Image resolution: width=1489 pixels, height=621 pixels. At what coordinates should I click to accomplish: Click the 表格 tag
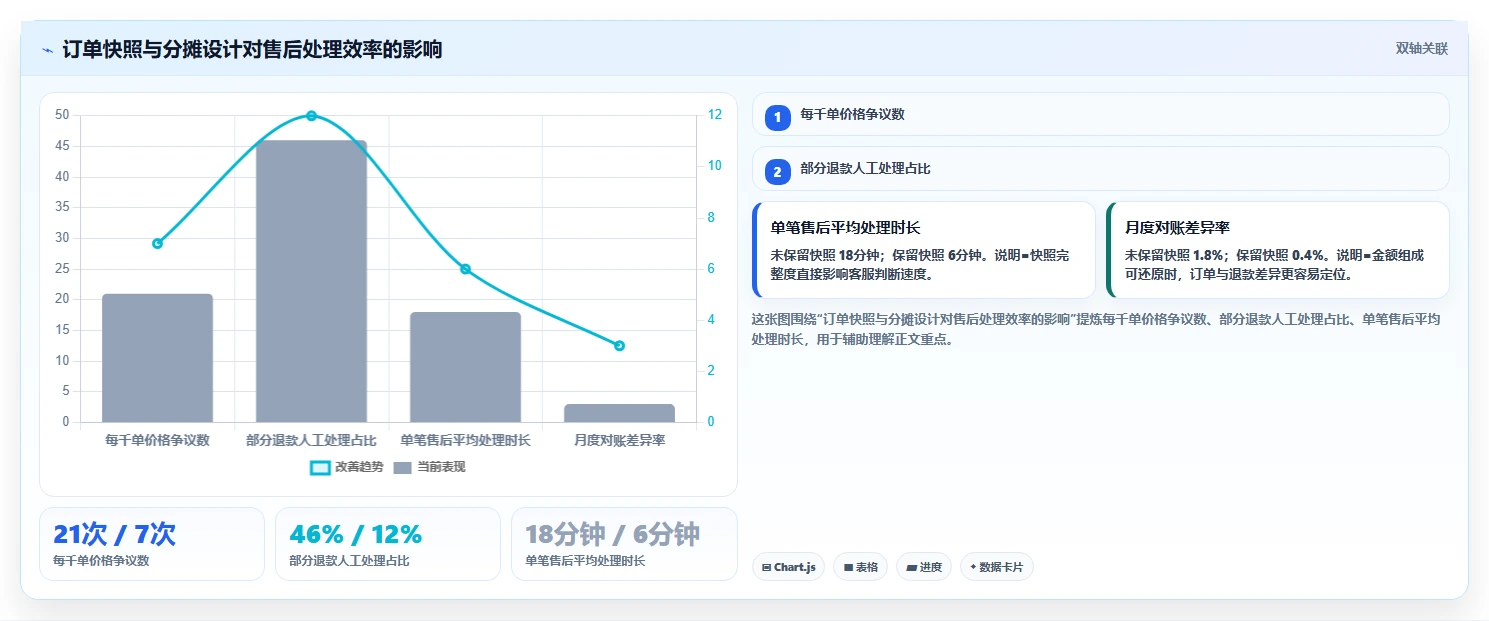860,567
